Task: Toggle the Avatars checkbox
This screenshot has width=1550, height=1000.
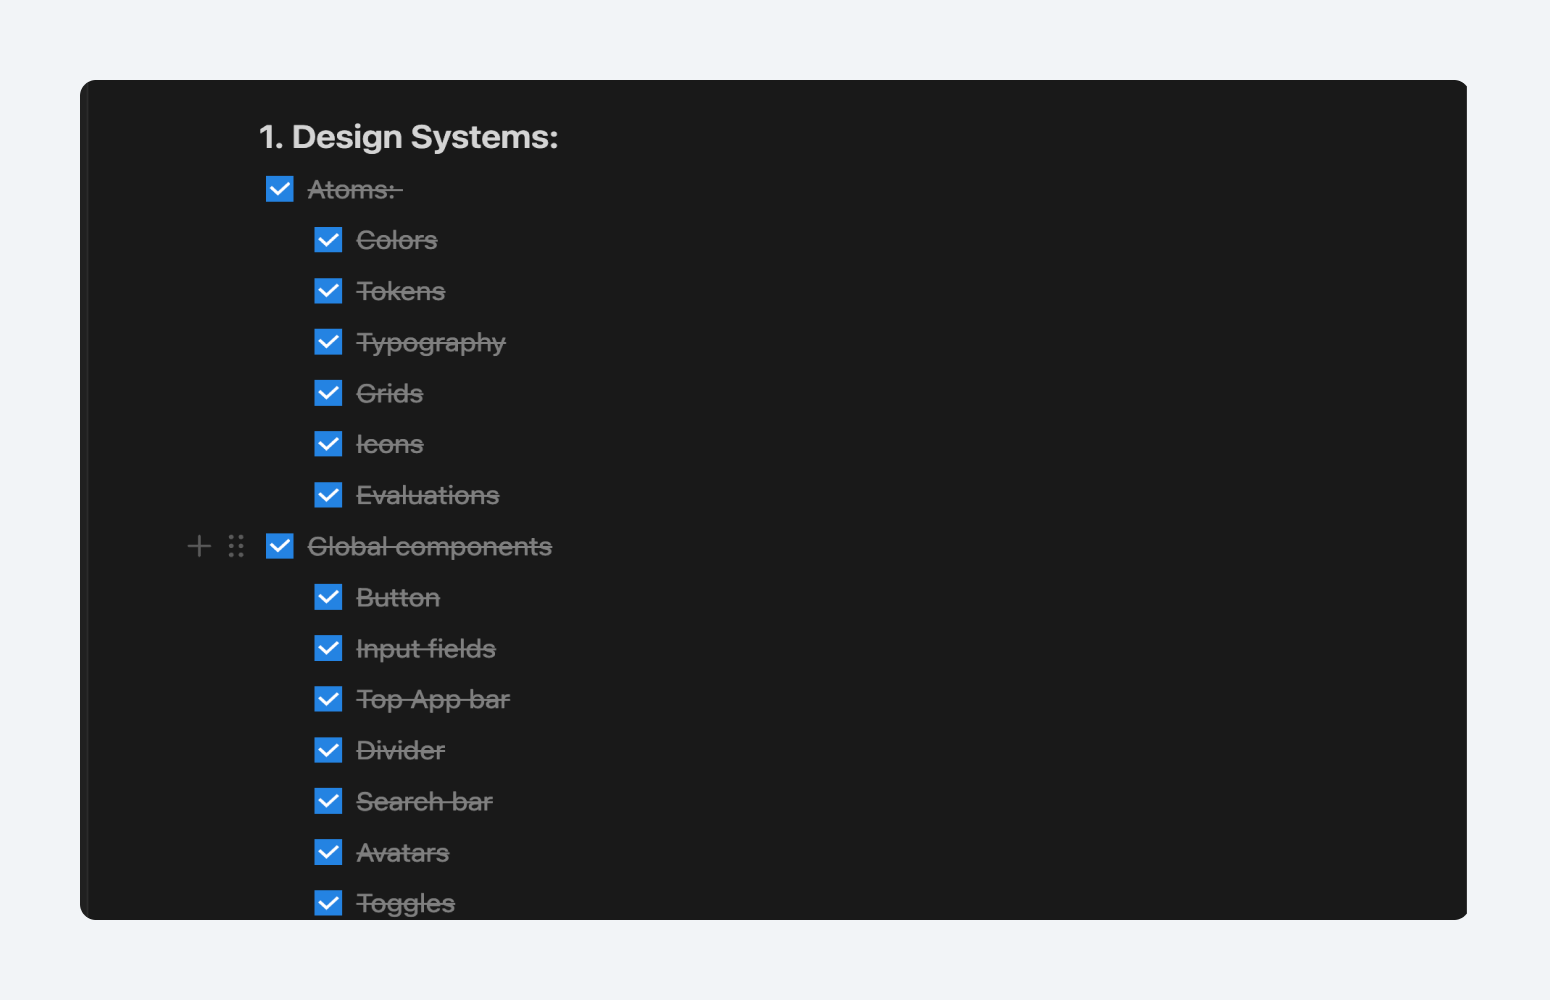Action: click(x=328, y=852)
